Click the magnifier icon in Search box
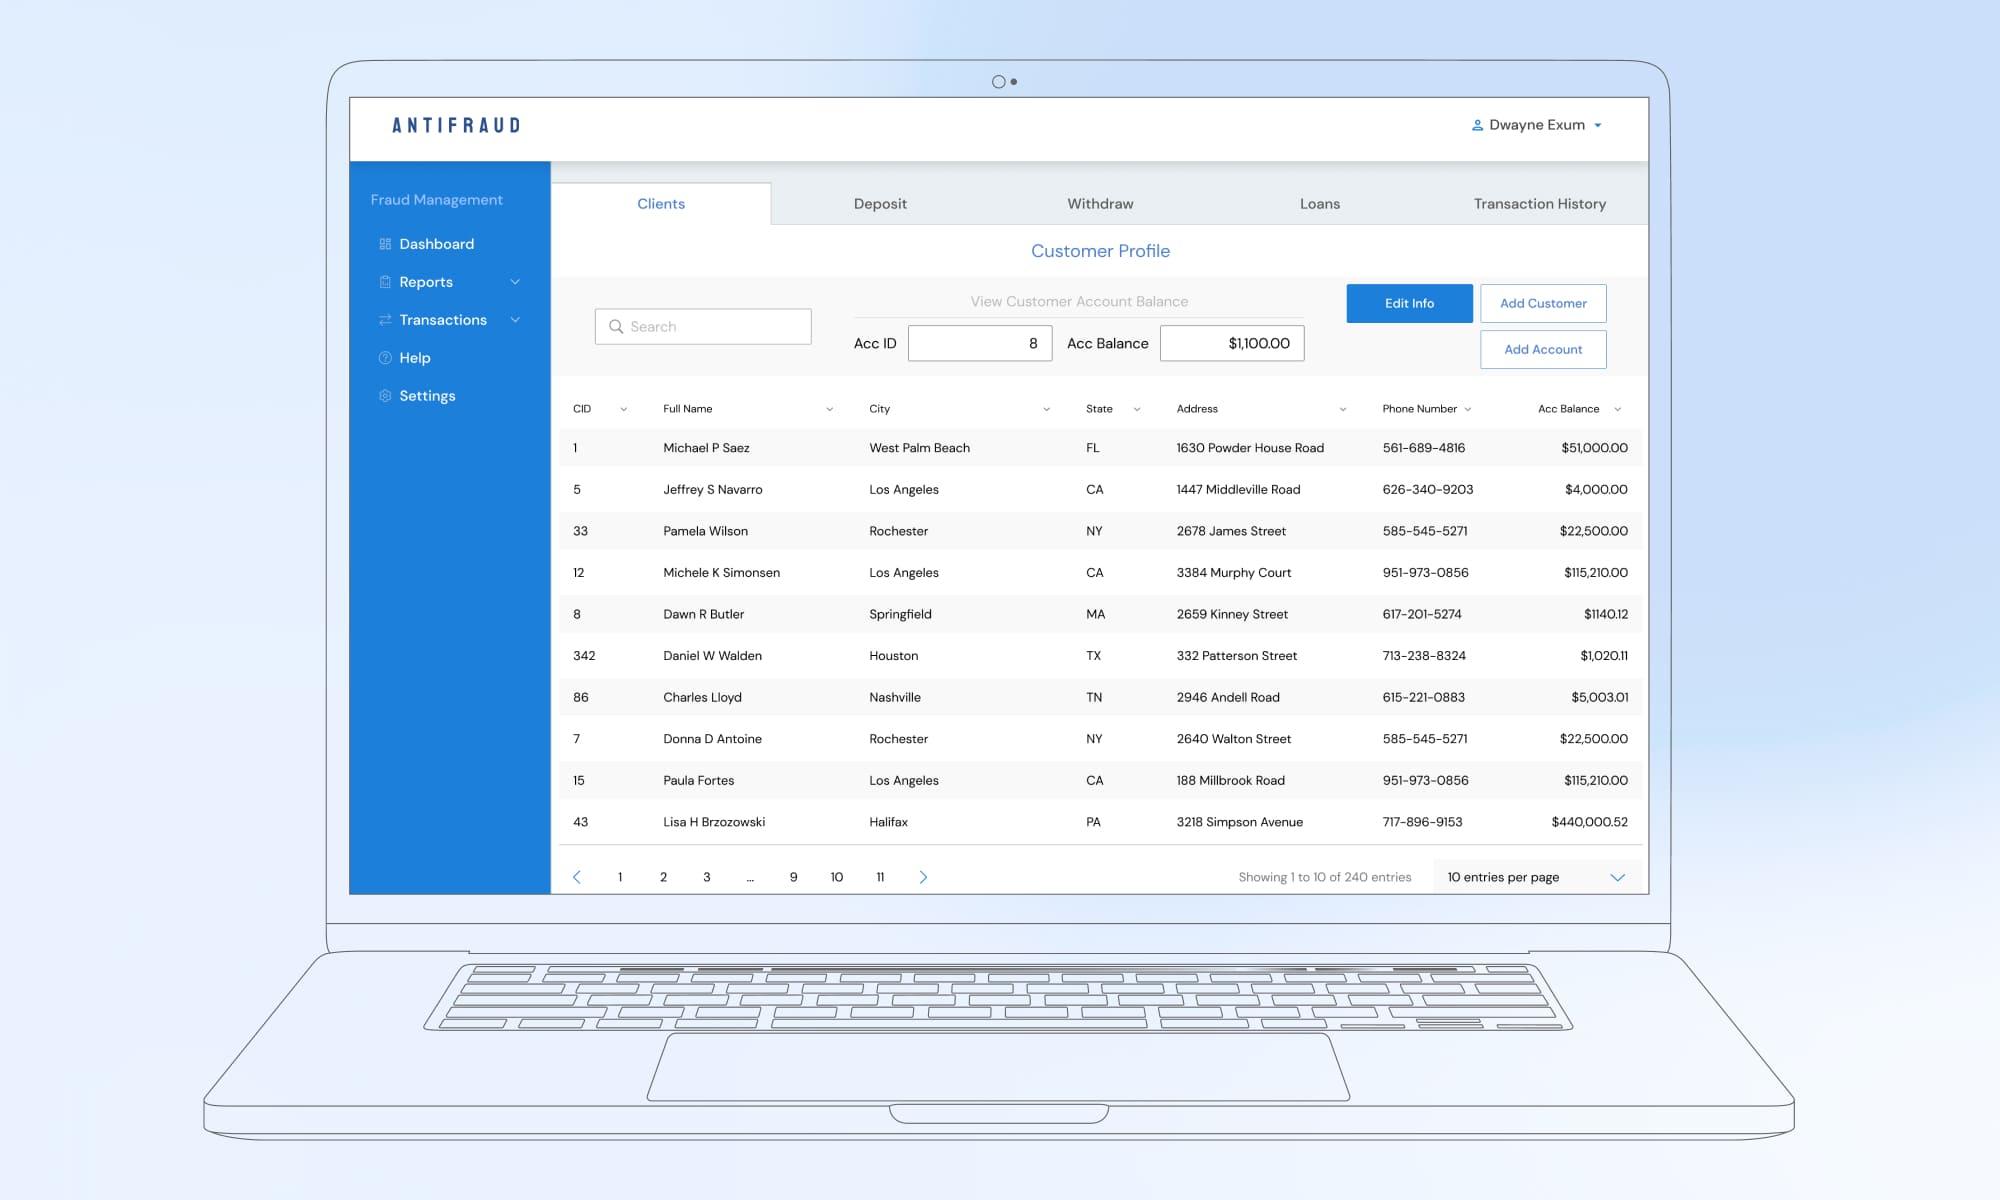The image size is (2000, 1200). [x=616, y=327]
